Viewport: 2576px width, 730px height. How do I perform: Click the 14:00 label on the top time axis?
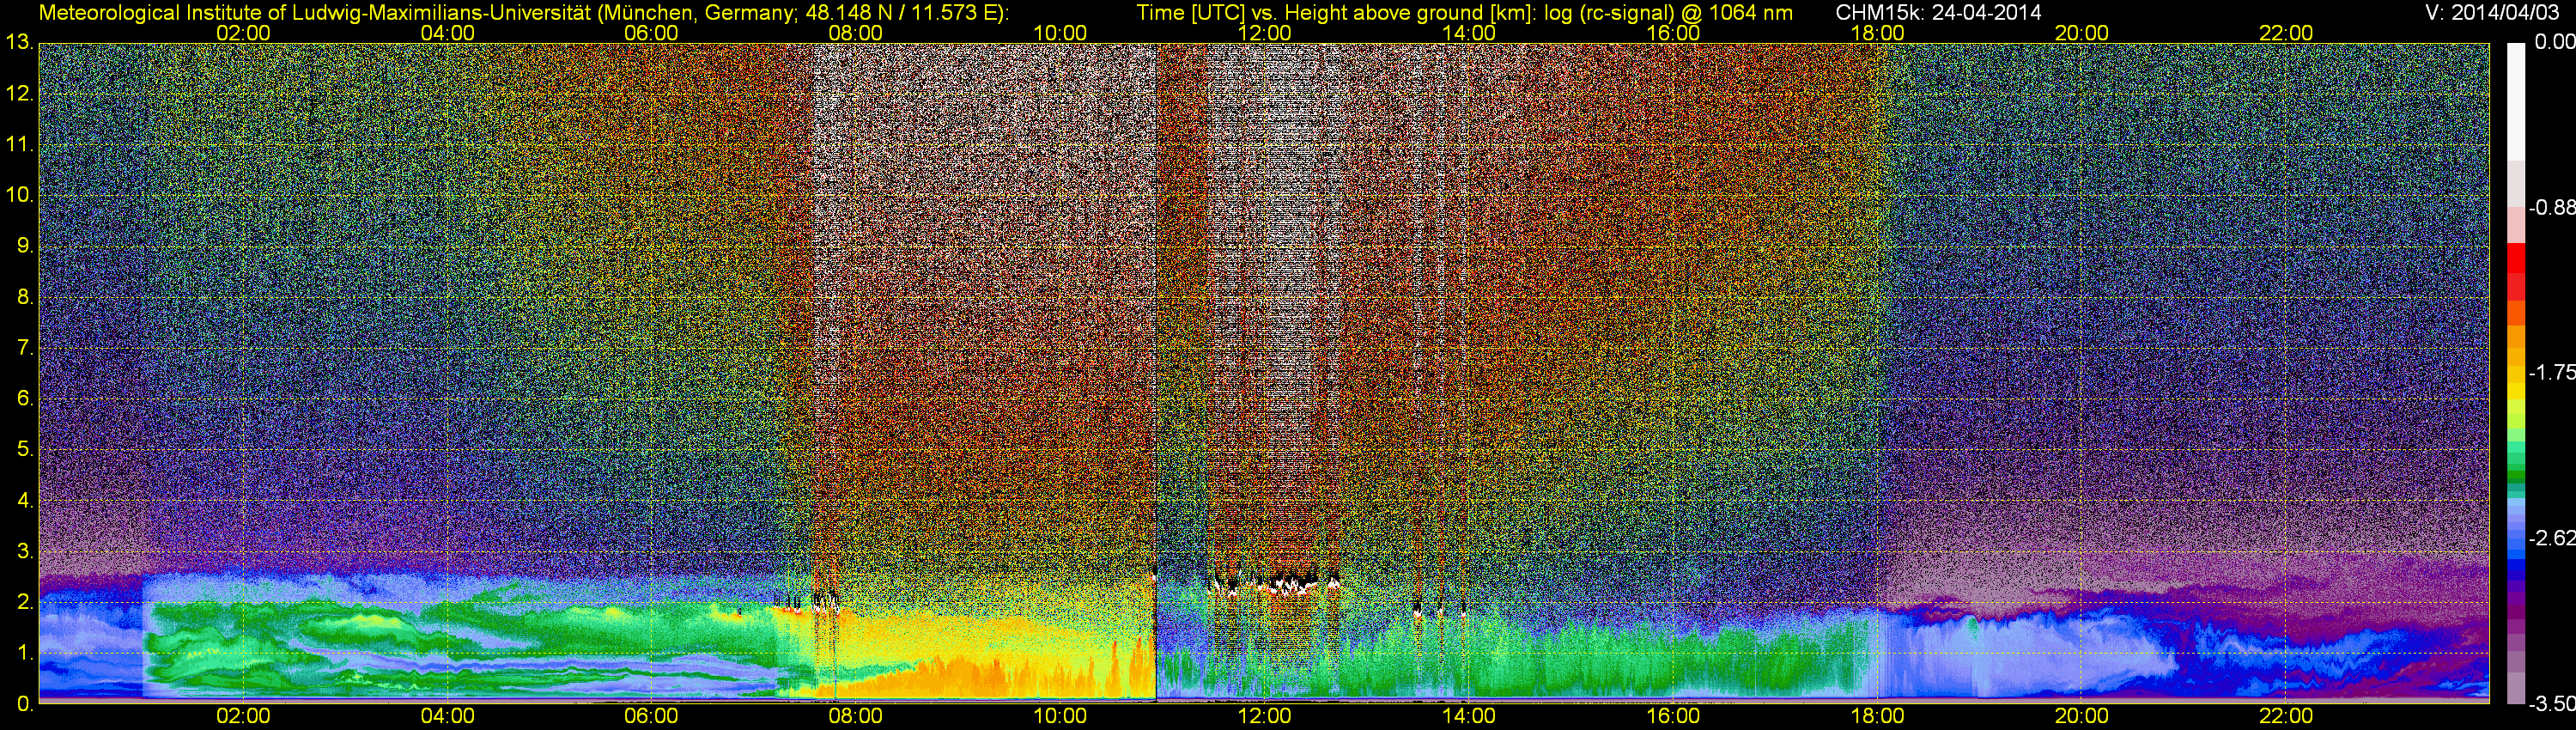(x=1468, y=33)
